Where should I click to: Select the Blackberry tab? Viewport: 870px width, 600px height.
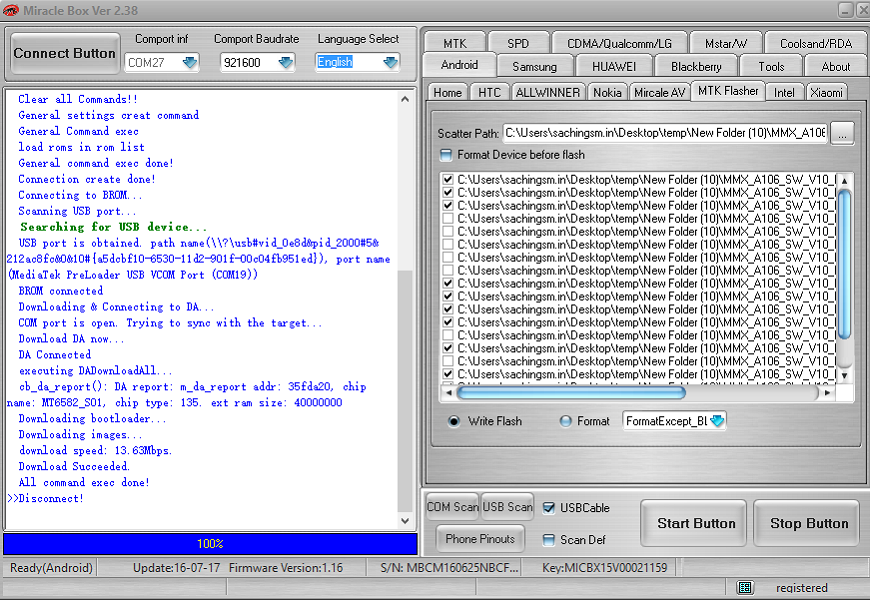tap(696, 67)
